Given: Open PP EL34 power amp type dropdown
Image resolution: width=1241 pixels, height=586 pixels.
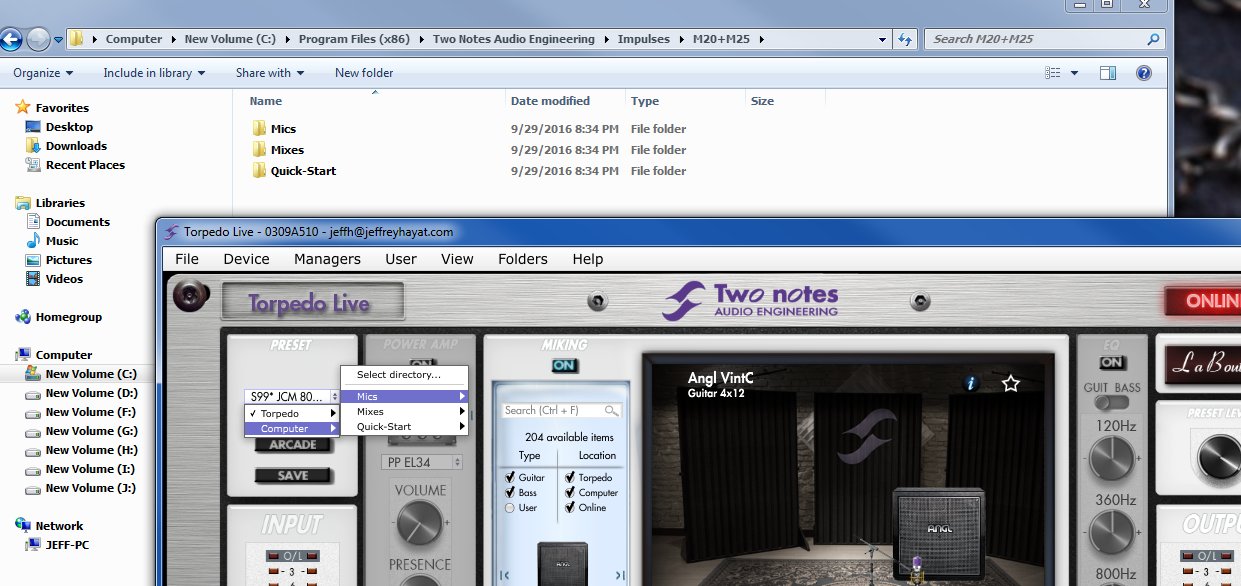Looking at the screenshot, I should coord(423,462).
